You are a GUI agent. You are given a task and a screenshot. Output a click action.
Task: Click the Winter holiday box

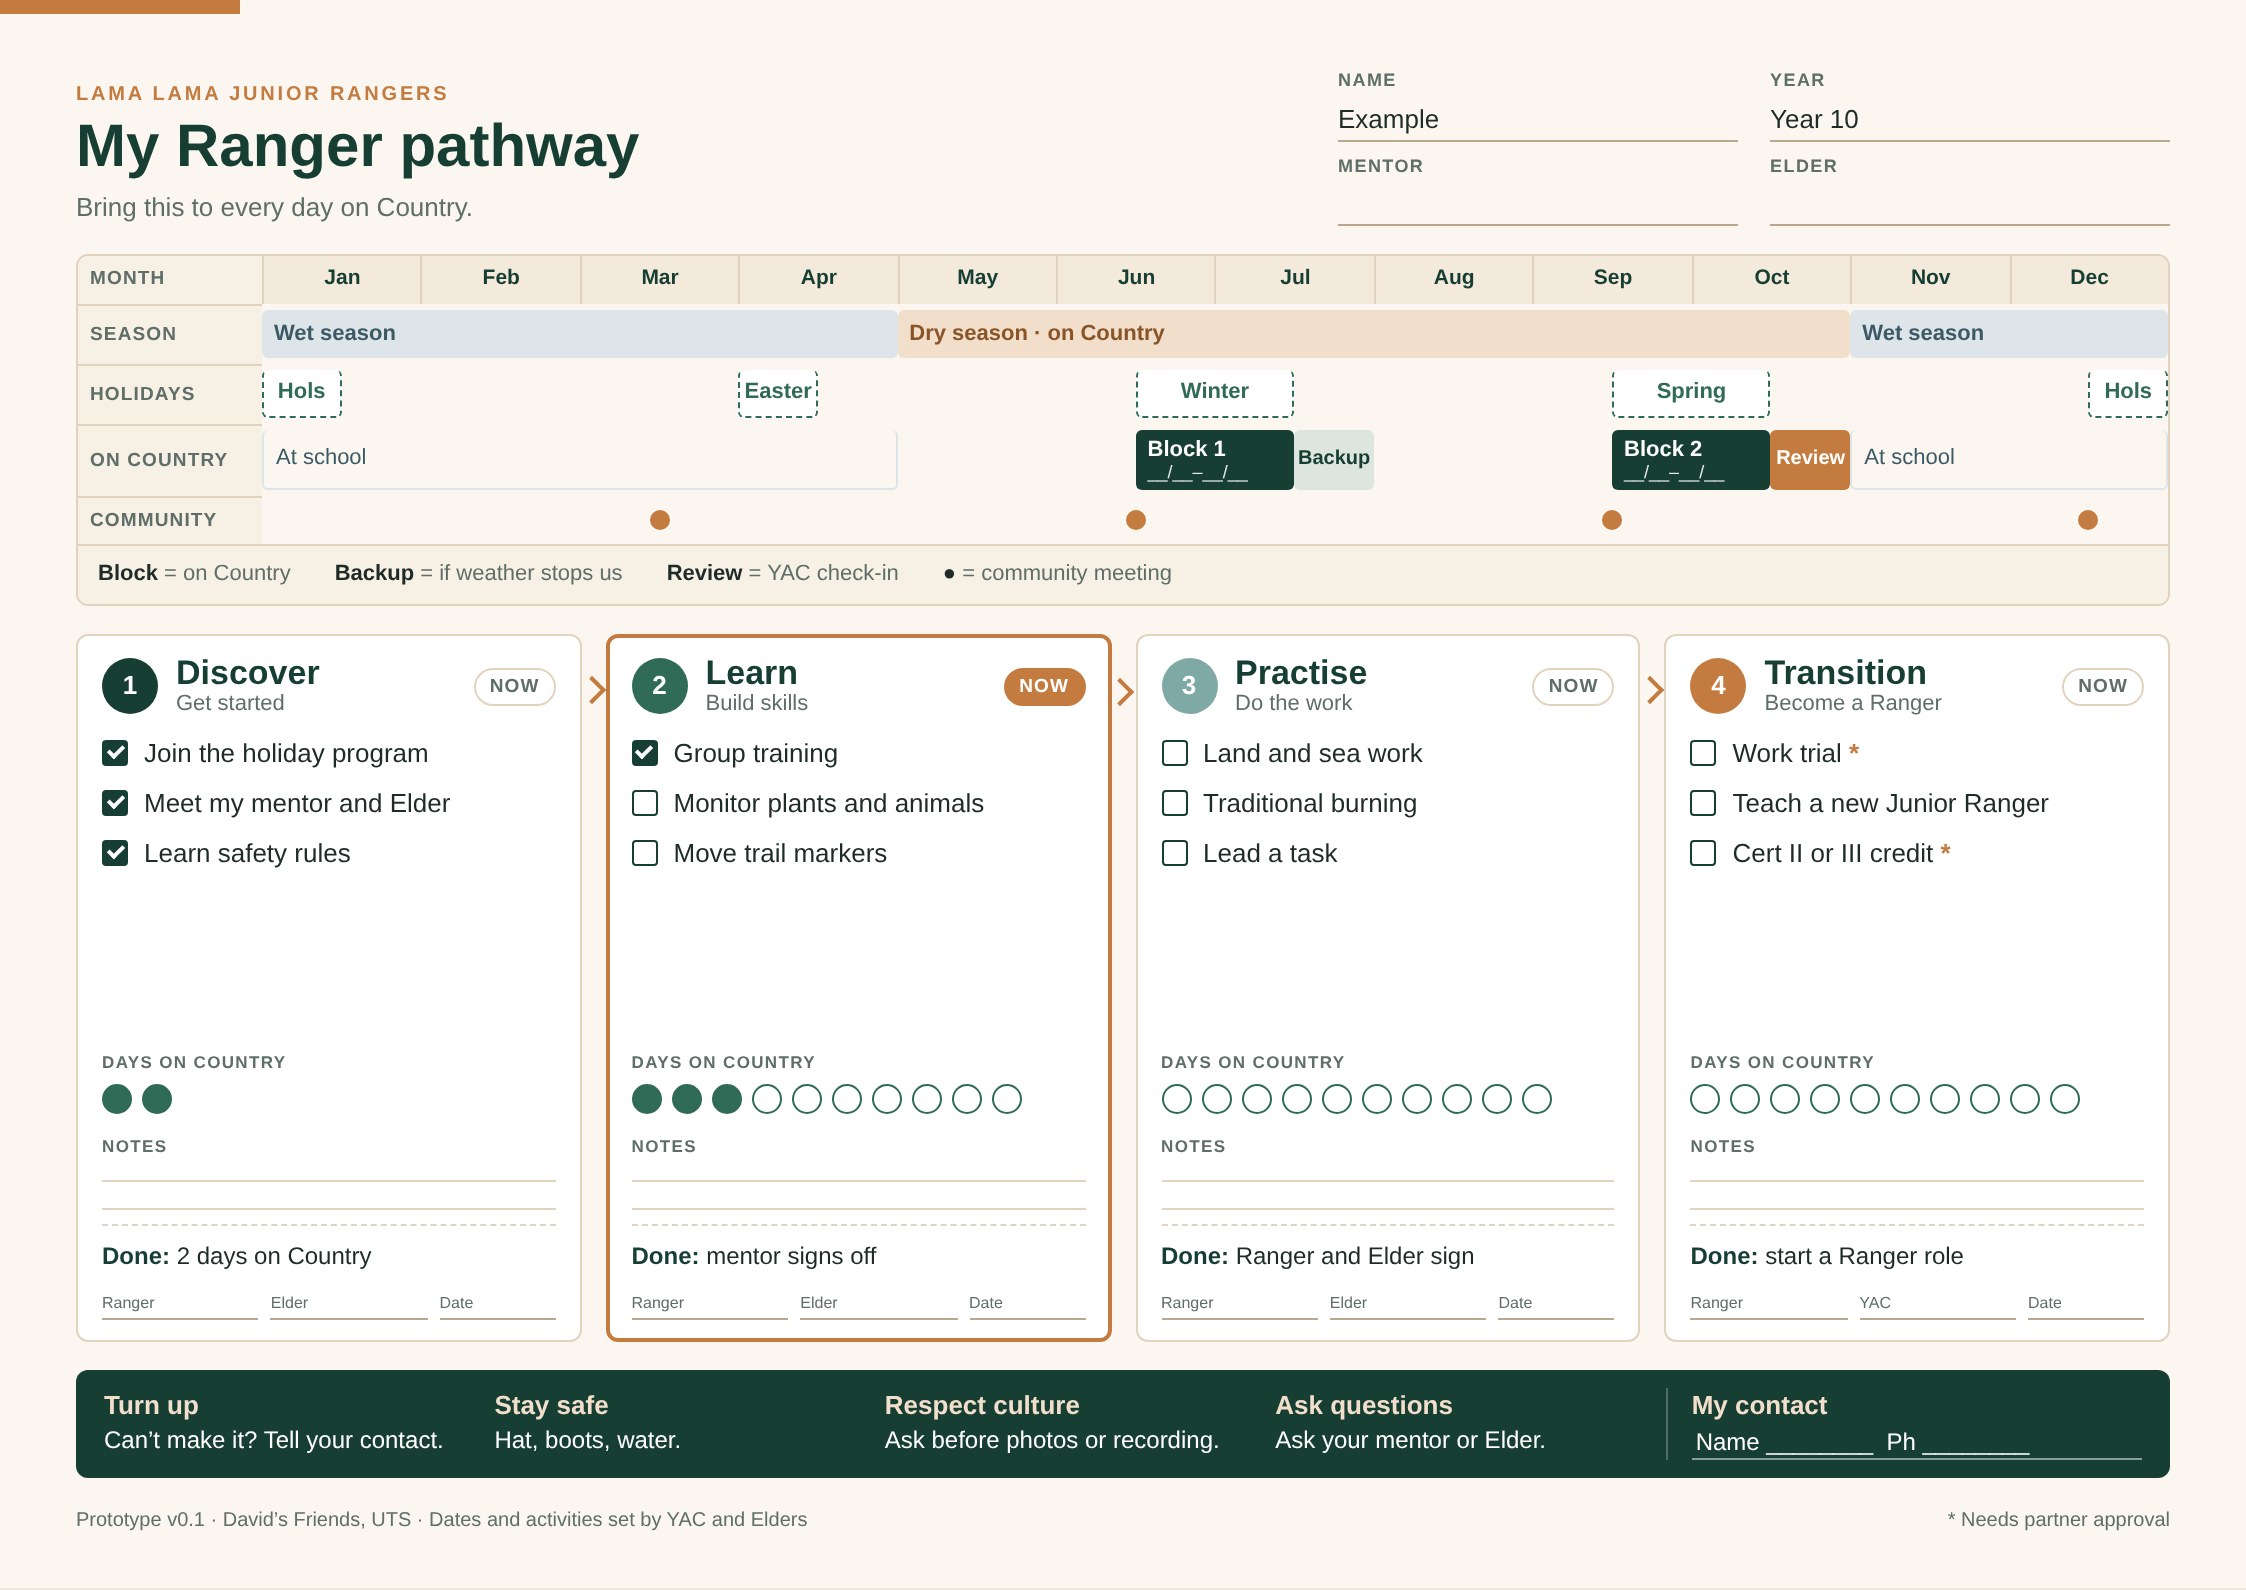(1215, 393)
